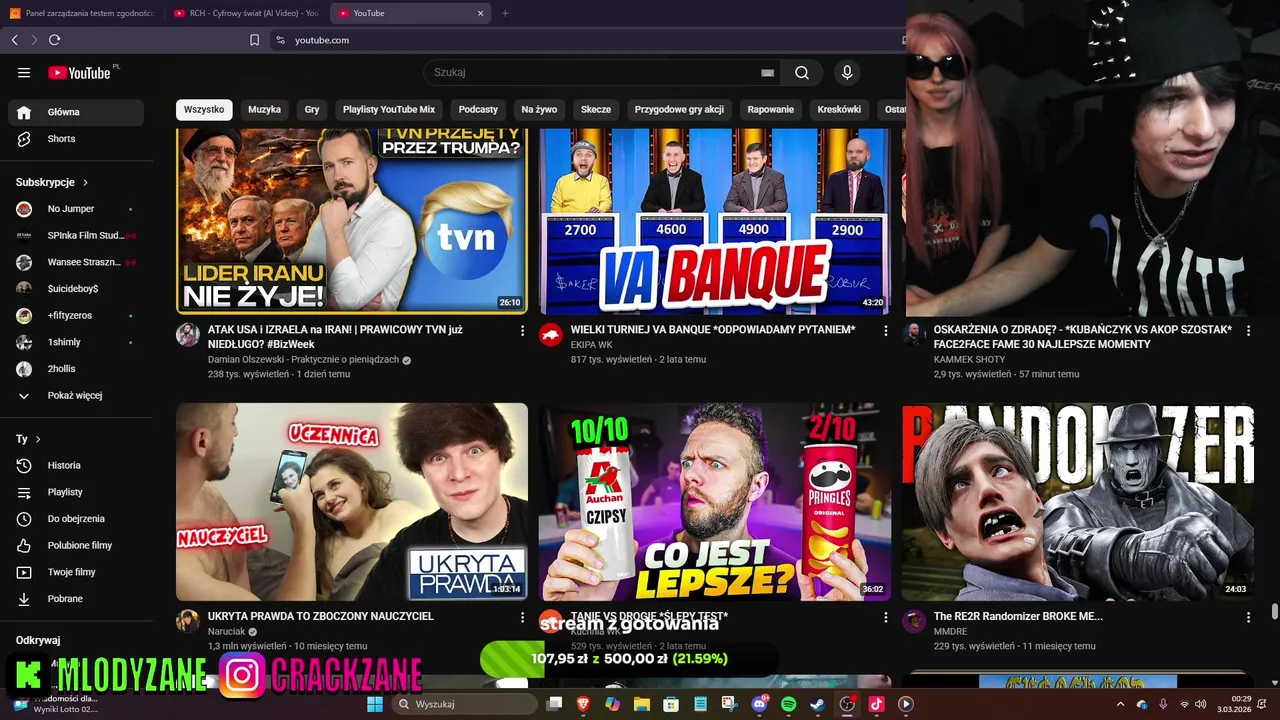Viewport: 1280px width, 720px height.
Task: Click the browser reload button
Action: tap(54, 40)
